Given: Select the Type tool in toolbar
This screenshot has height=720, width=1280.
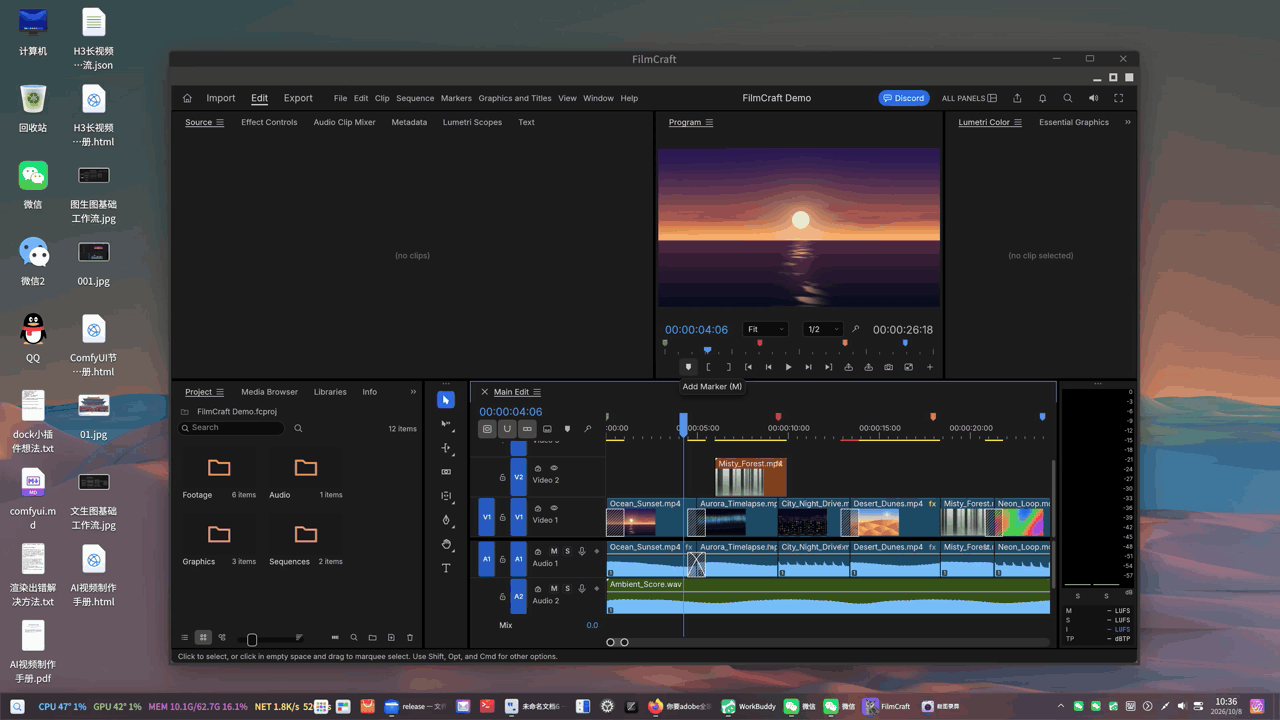Looking at the screenshot, I should pos(446,568).
